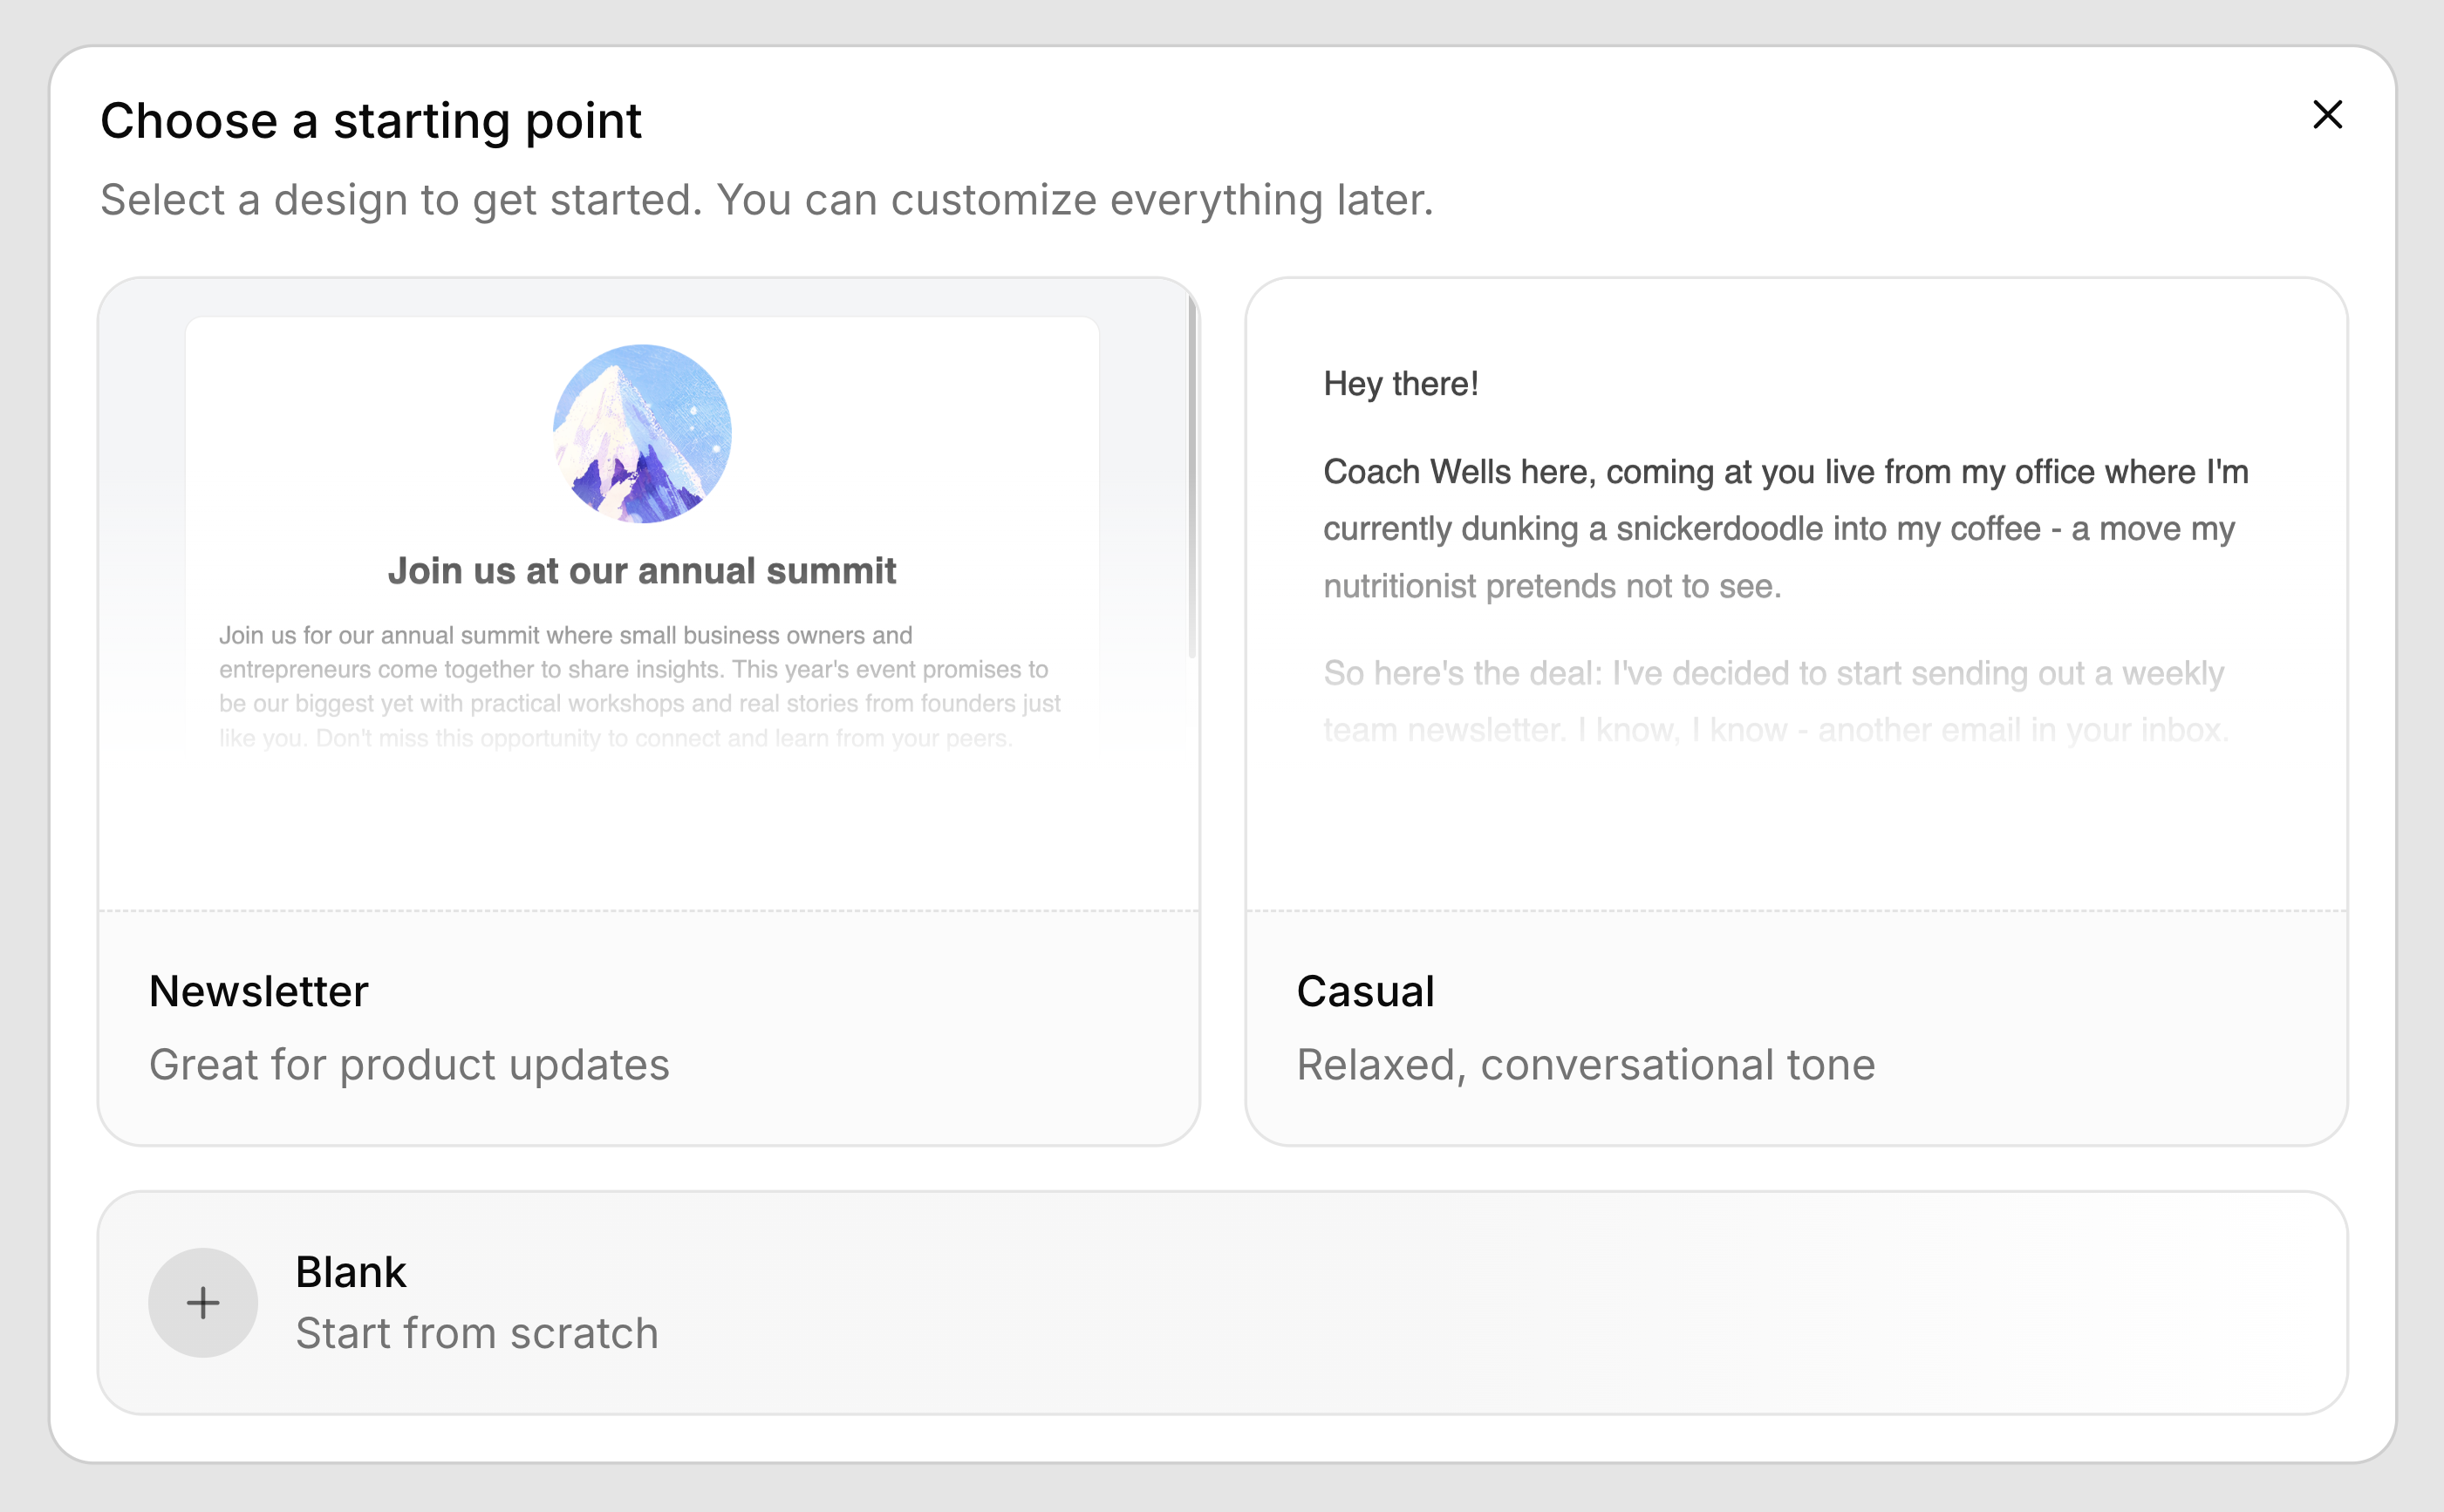Image resolution: width=2444 pixels, height=1512 pixels.
Task: Click the Newsletter template preview card
Action: pos(650,600)
